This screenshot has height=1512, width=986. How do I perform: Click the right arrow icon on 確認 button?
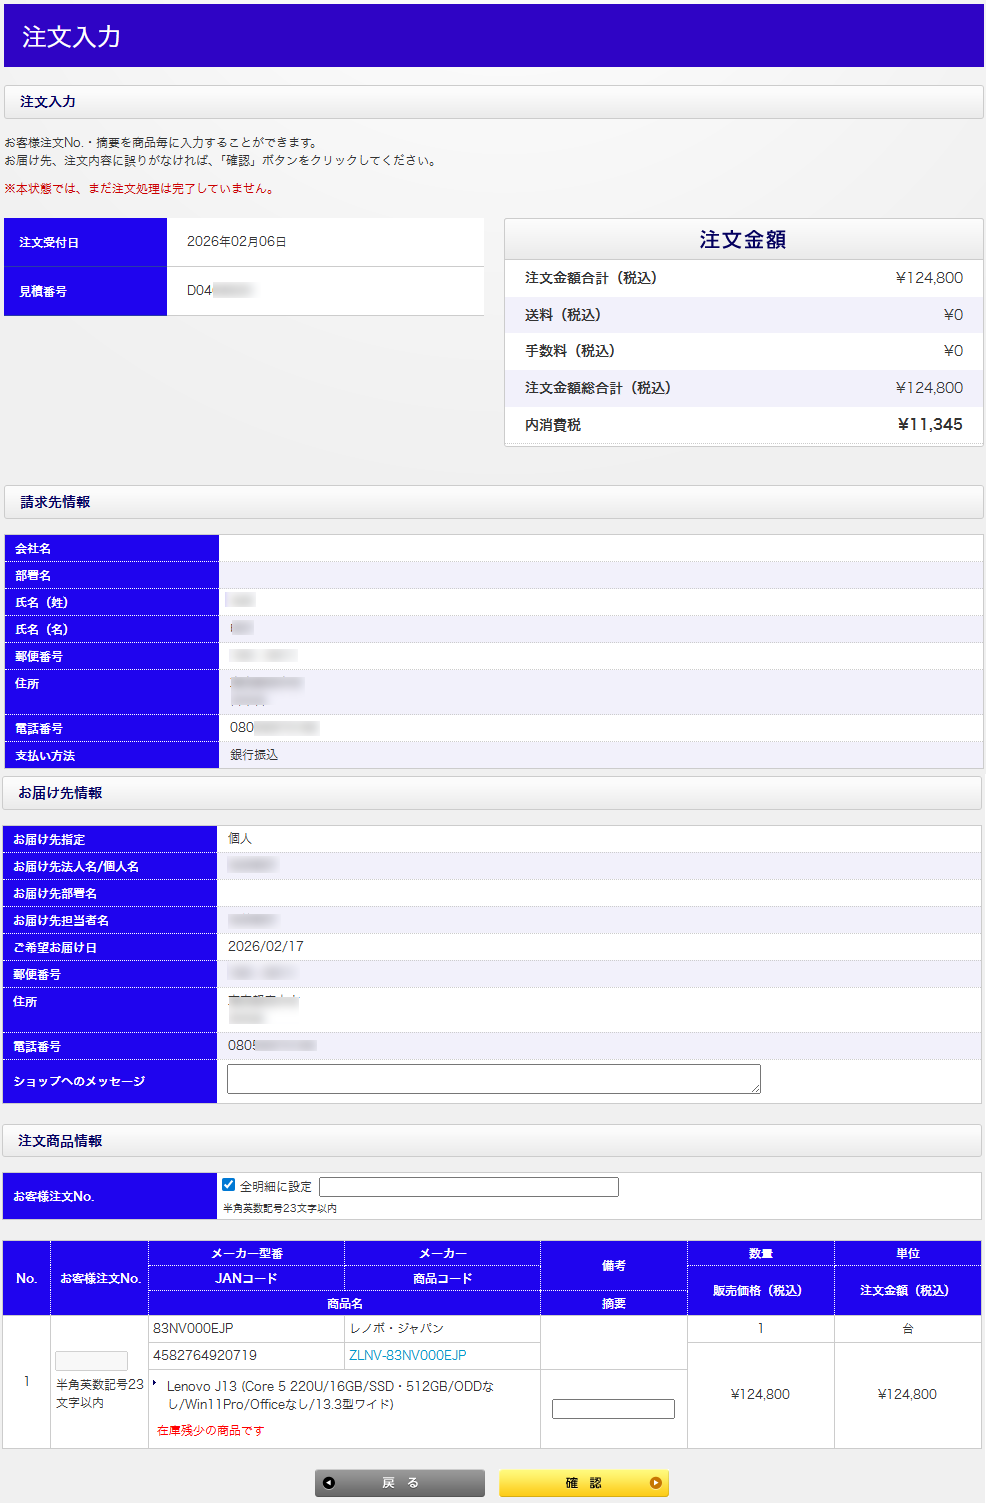click(x=656, y=1483)
